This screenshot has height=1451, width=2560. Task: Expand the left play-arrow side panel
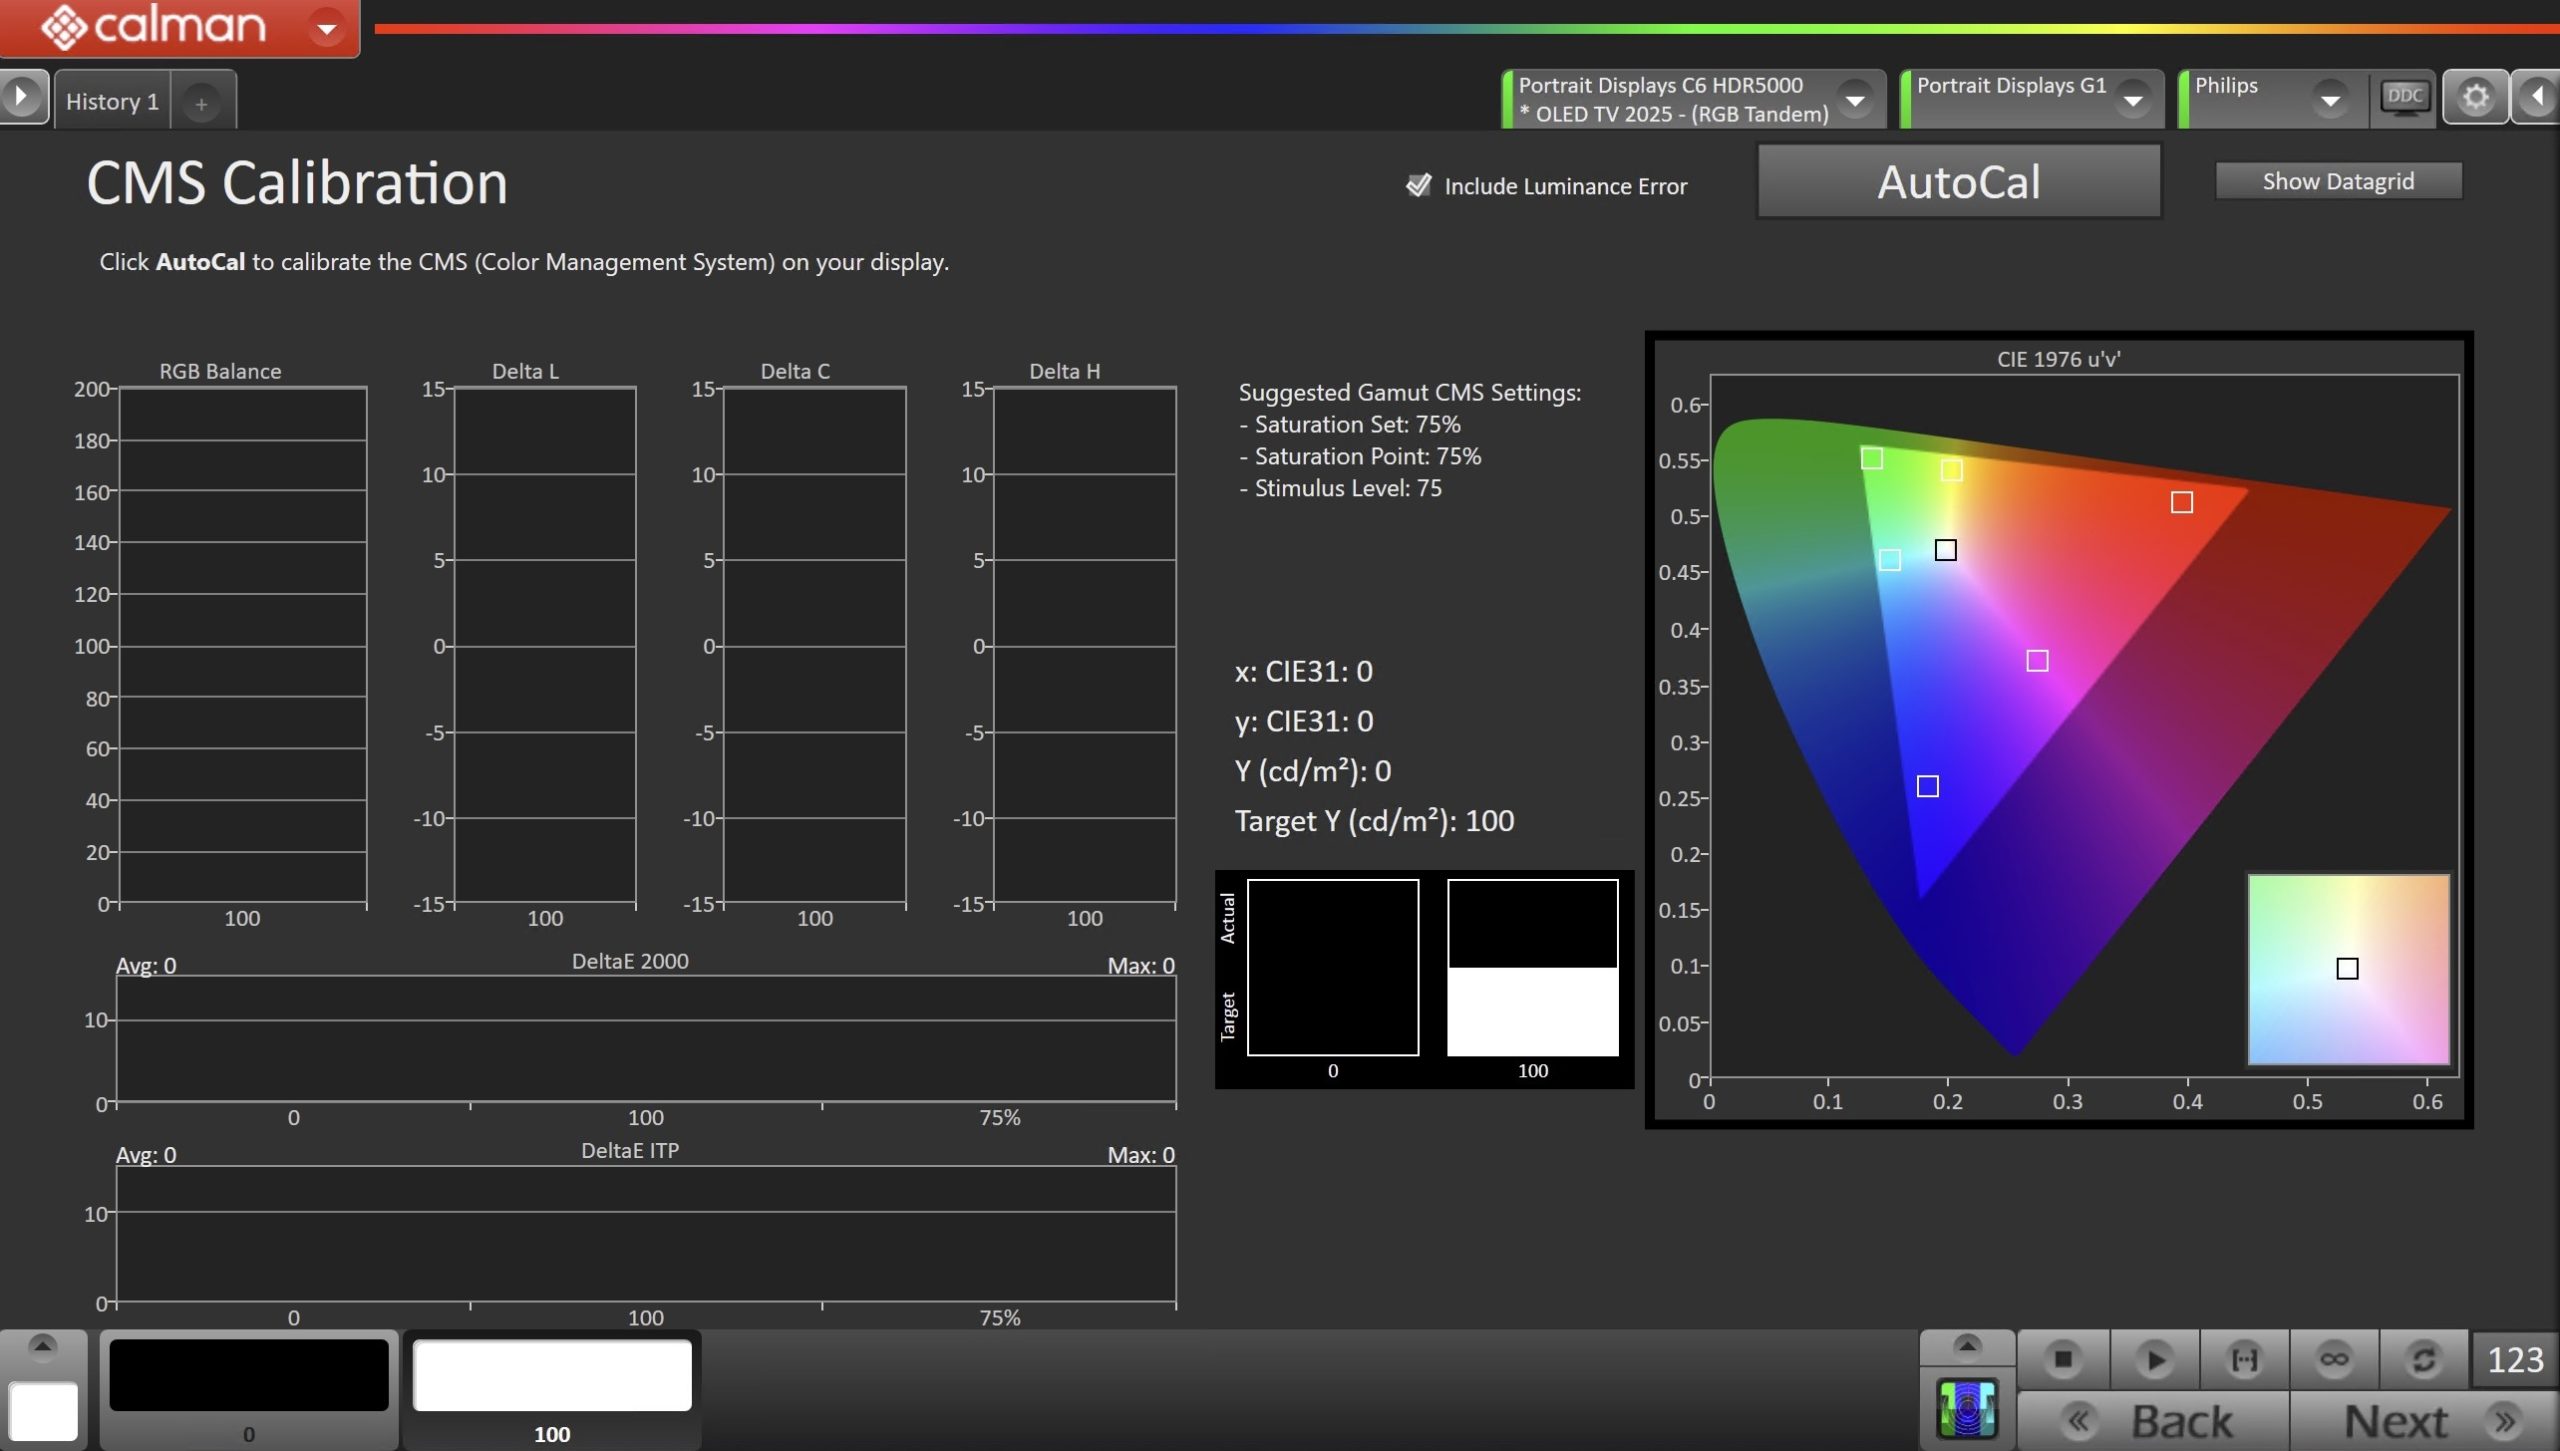22,97
